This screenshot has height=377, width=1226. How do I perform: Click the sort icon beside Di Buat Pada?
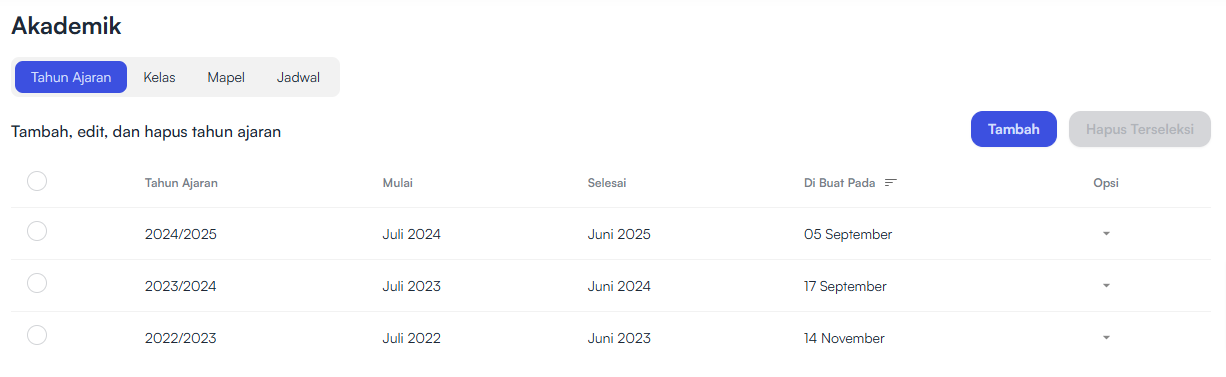(x=891, y=182)
